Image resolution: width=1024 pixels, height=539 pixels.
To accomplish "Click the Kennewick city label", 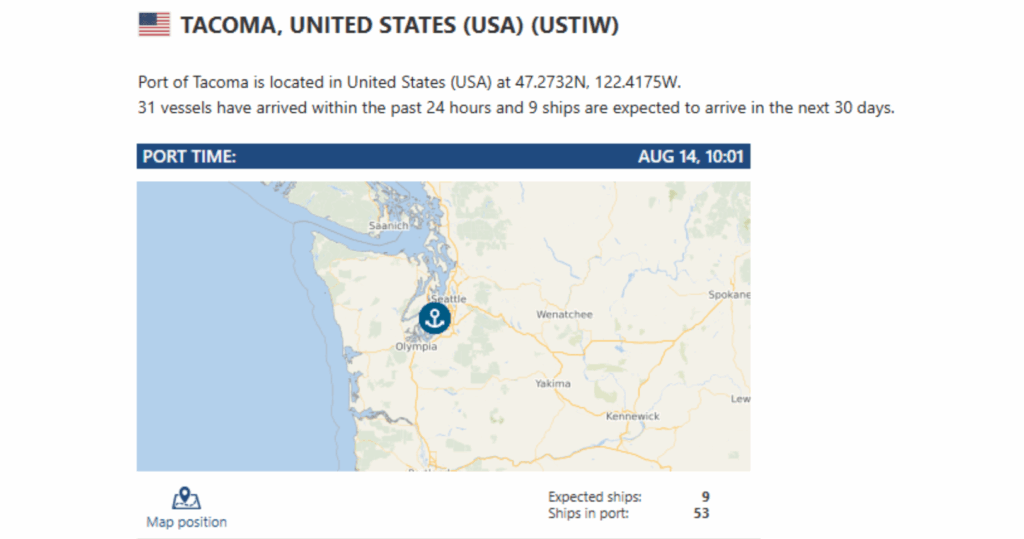I will (x=632, y=416).
